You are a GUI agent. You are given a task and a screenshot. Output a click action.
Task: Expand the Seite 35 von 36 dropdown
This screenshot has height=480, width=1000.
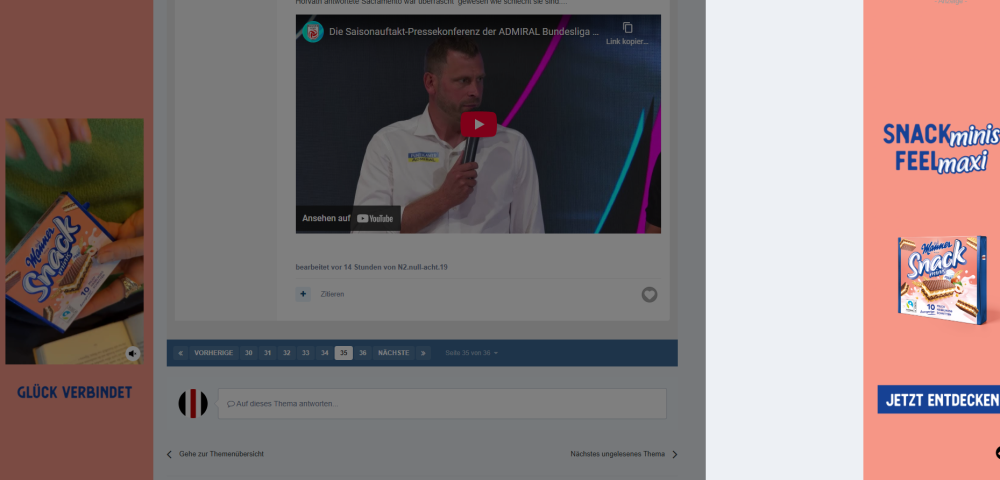point(471,353)
